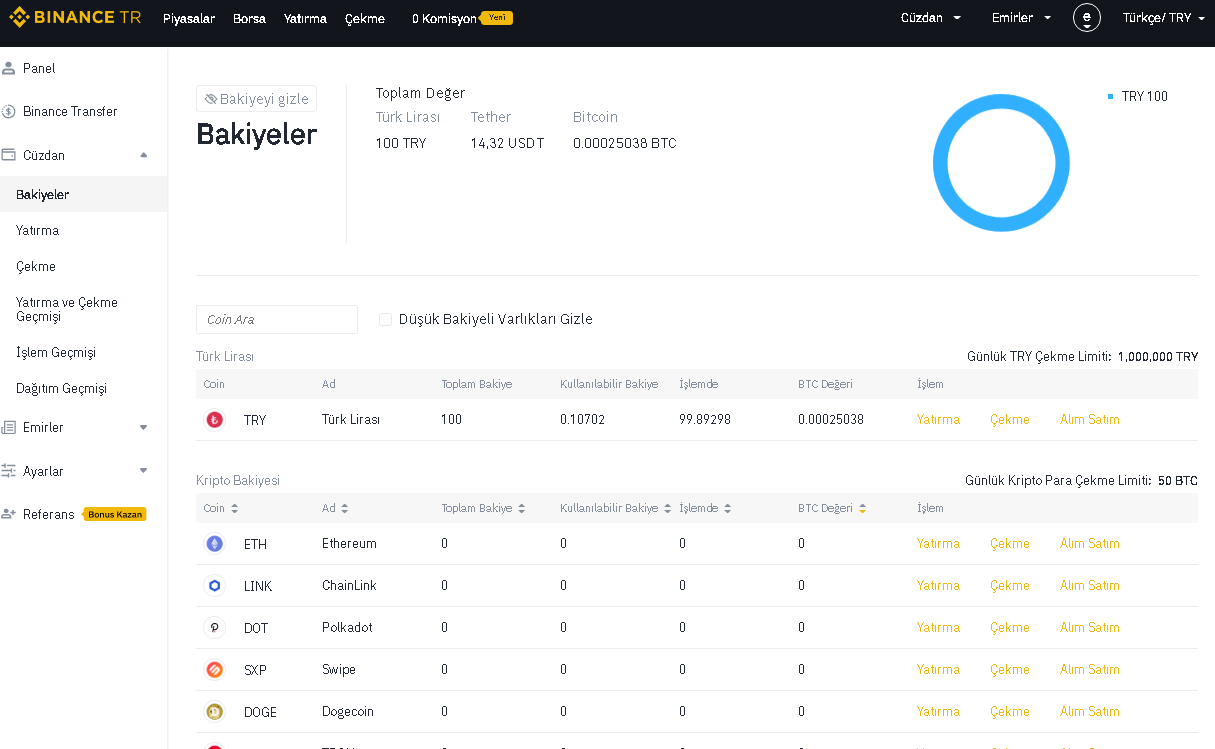The height and width of the screenshot is (749, 1215).
Task: Click the DOGE Dogecoin coin icon
Action: click(x=214, y=712)
